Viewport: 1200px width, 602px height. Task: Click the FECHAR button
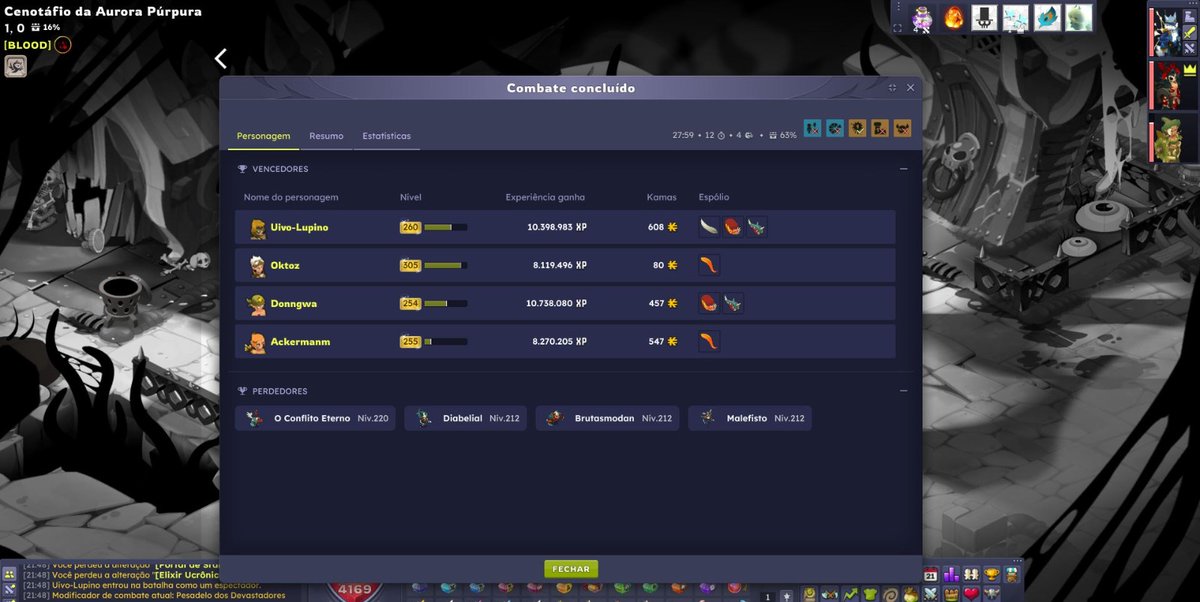[571, 569]
